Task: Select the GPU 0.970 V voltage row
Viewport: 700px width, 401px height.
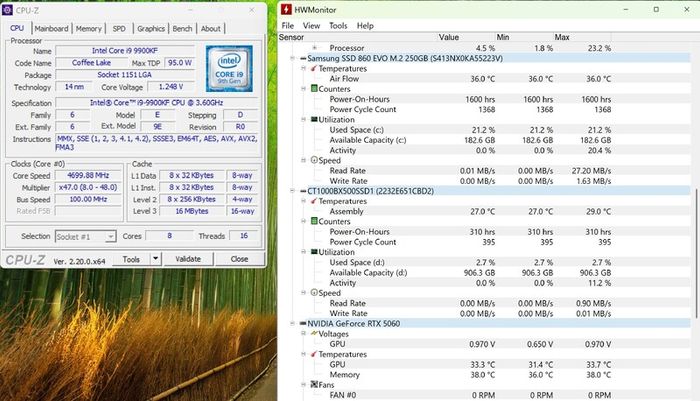Action: 484,344
